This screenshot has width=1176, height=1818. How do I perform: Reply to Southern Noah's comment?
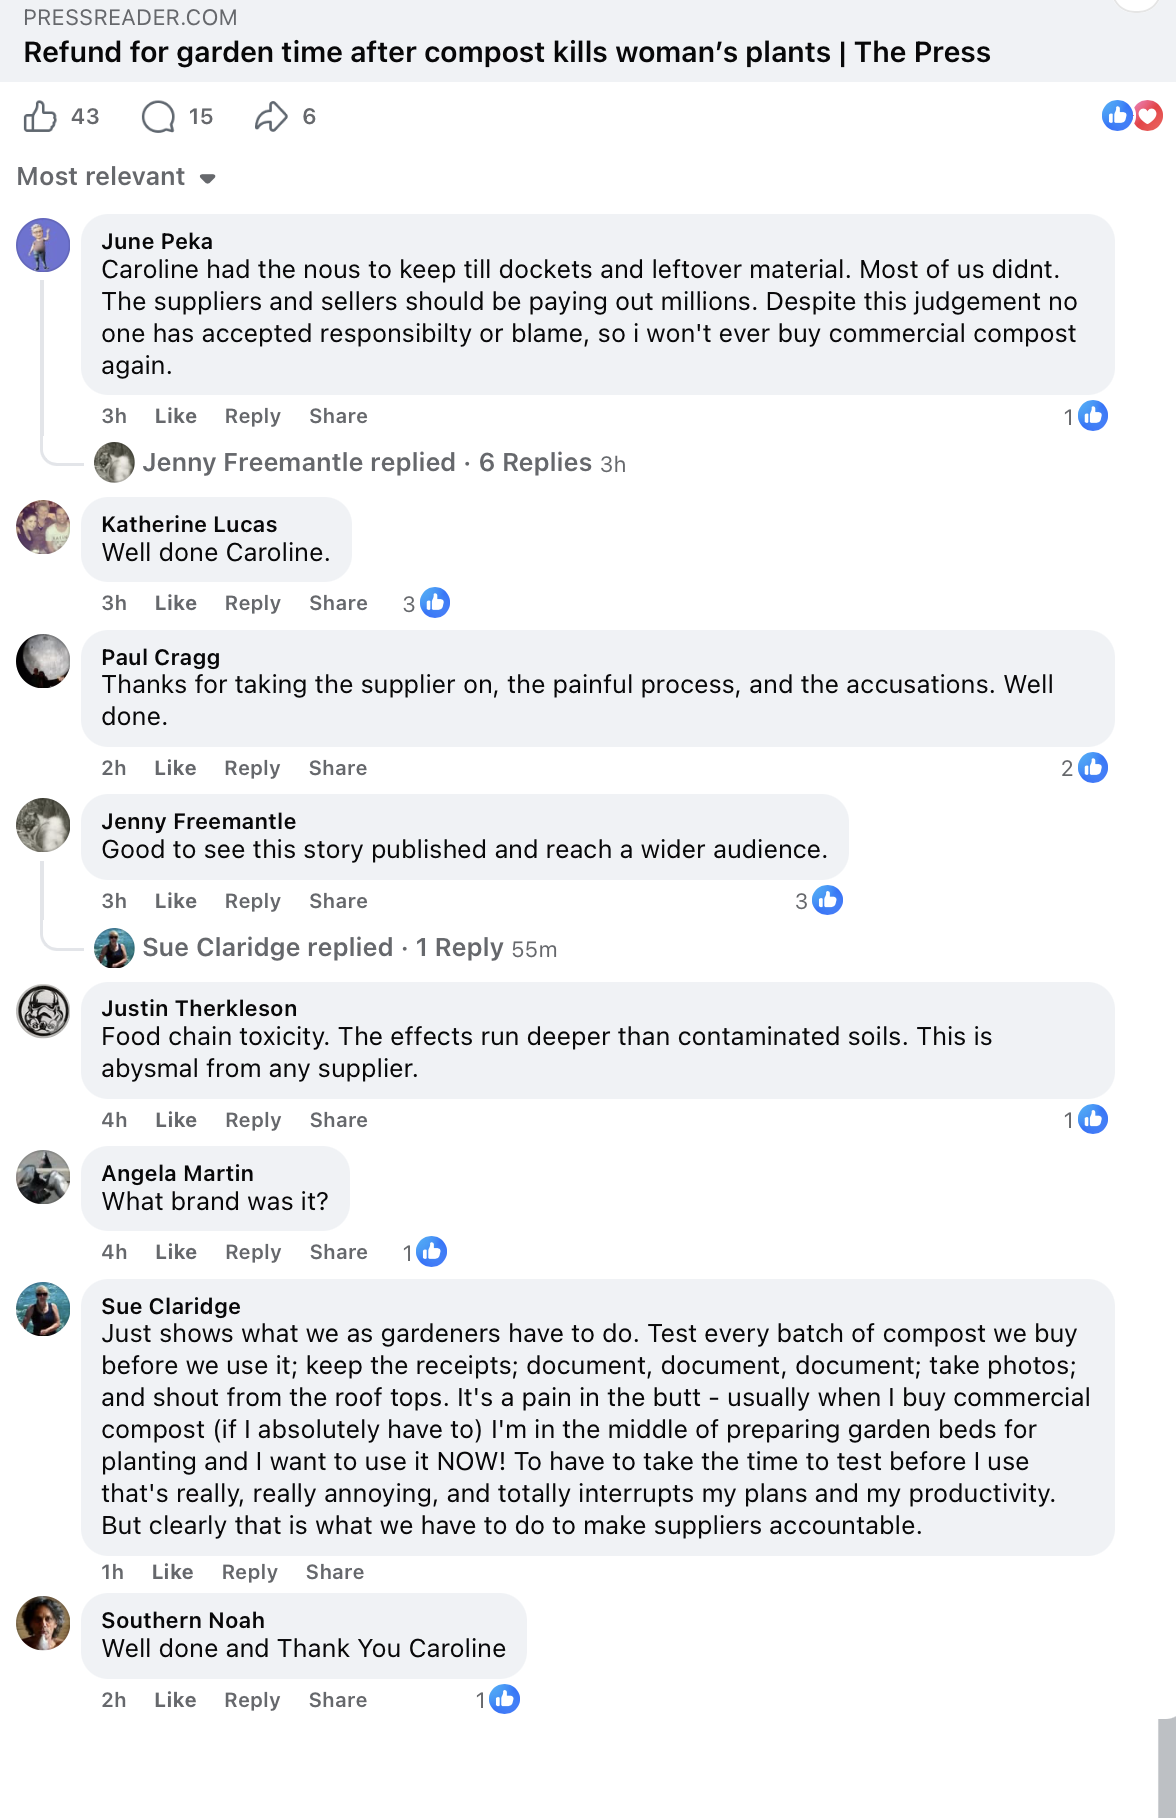(252, 1700)
